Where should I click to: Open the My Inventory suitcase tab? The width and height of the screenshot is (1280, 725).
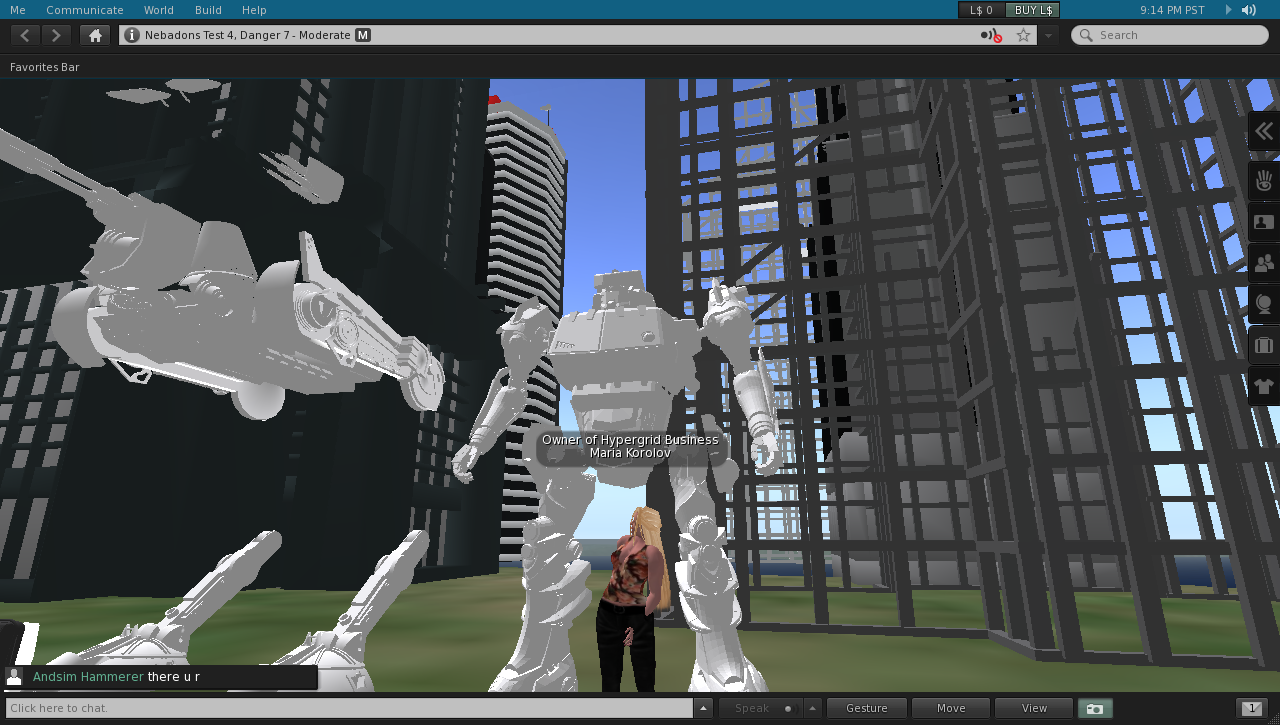click(x=1264, y=345)
